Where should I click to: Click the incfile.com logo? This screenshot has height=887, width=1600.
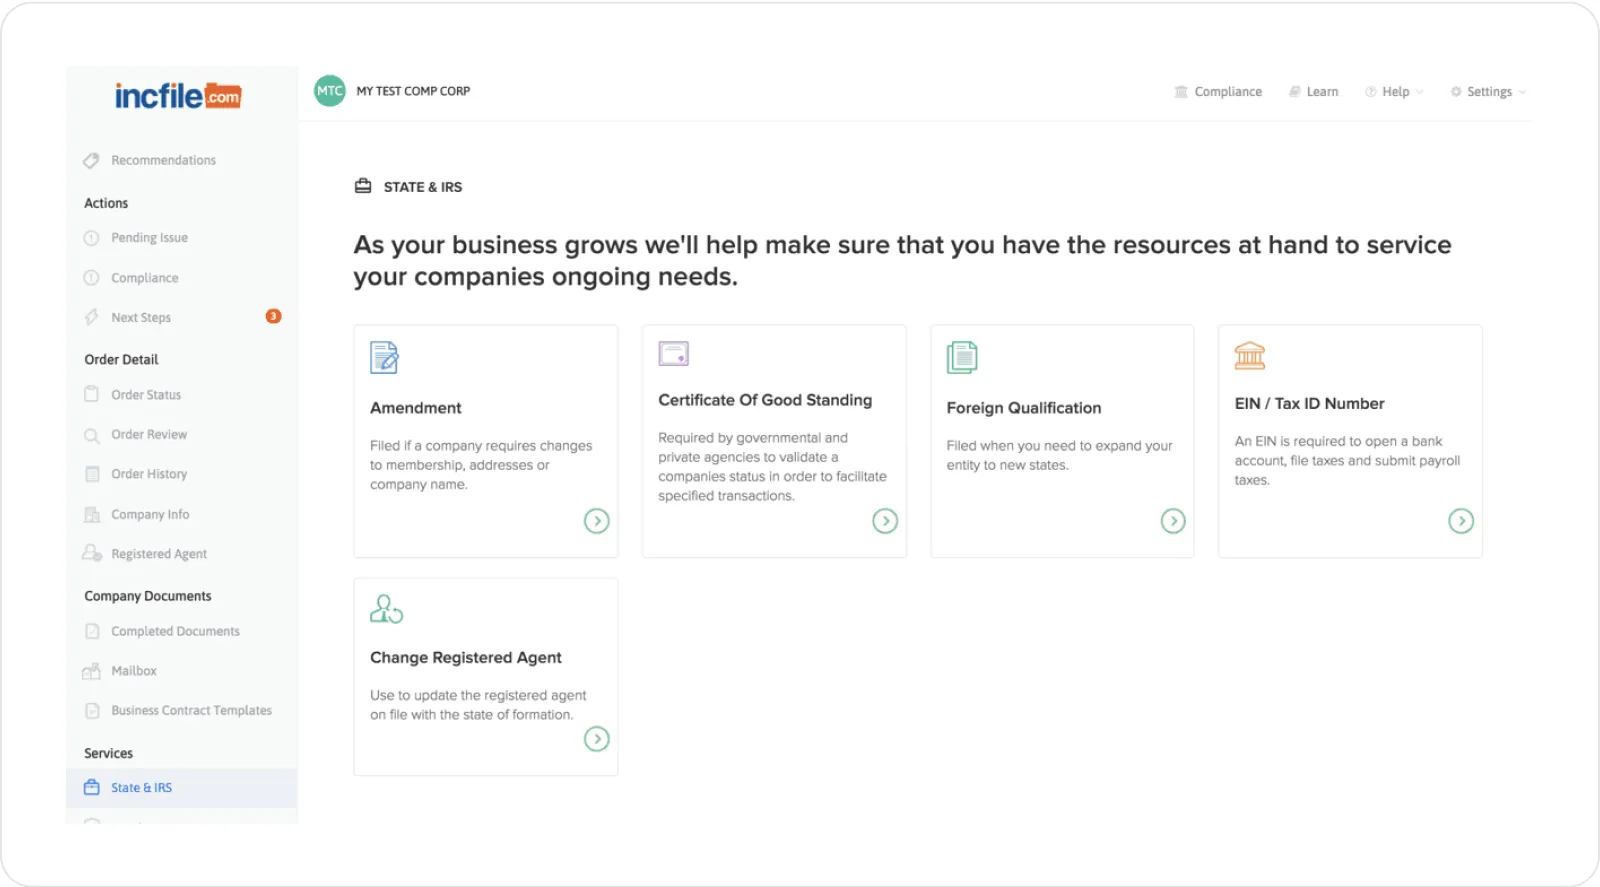(178, 96)
